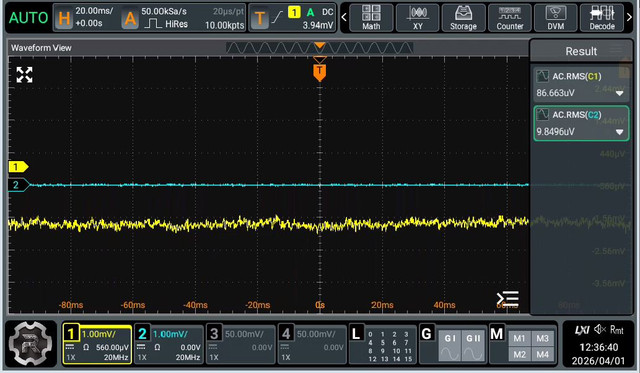Click channel 1 offset 560.00µV
640x373 pixels.
(x=112, y=347)
